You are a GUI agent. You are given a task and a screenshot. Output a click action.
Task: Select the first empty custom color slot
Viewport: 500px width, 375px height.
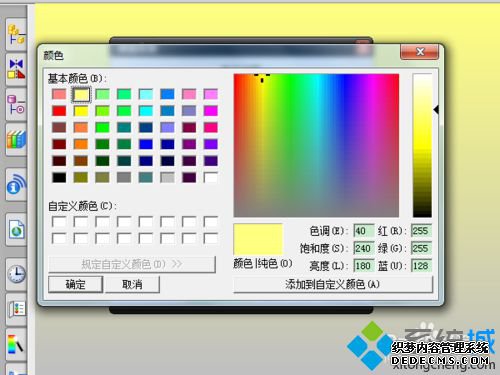(x=59, y=222)
